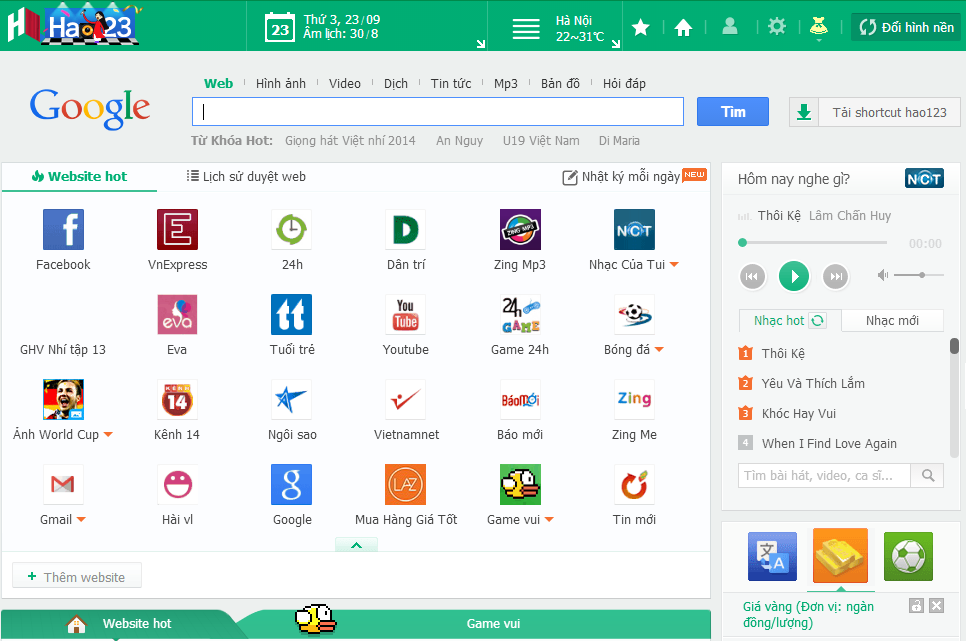
Task: Open the Zing Mp3 icon
Action: point(520,229)
